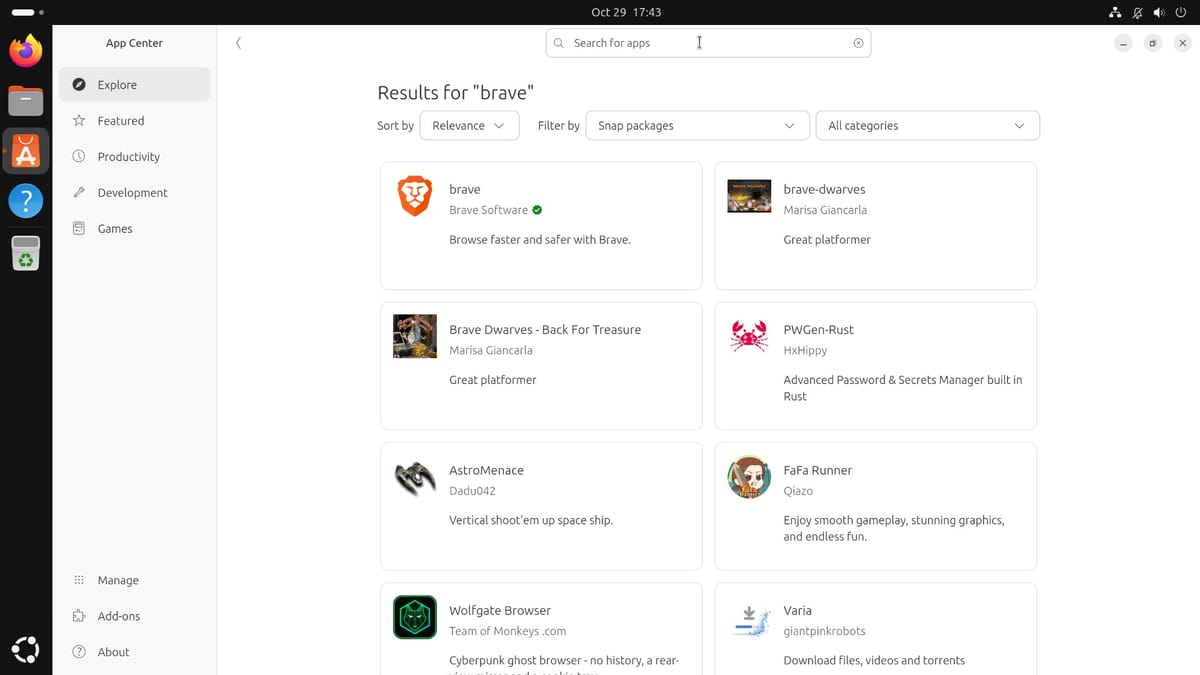Image resolution: width=1200 pixels, height=675 pixels.
Task: Click "Vertical shoot'em up space ship." description
Action: pos(531,520)
